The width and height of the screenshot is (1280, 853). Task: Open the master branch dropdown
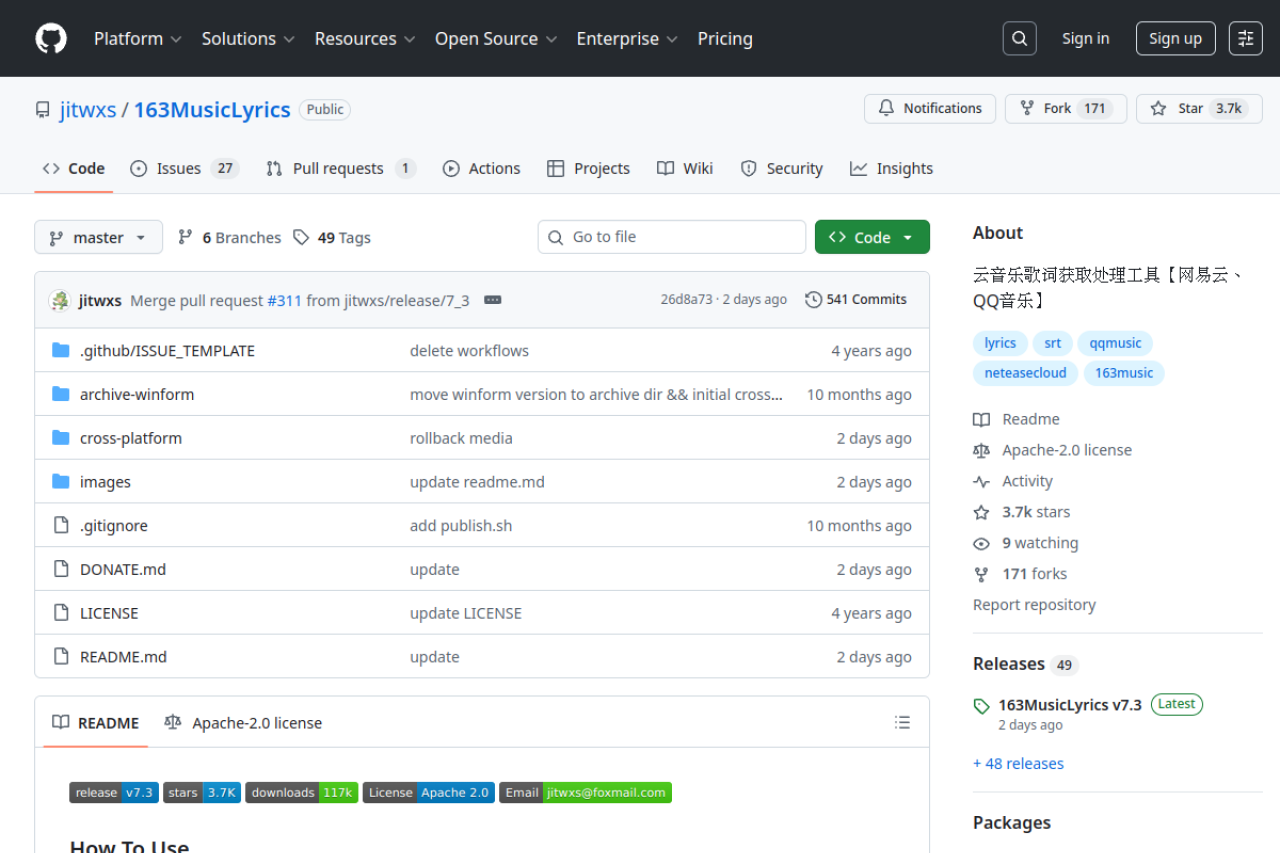pyautogui.click(x=98, y=237)
